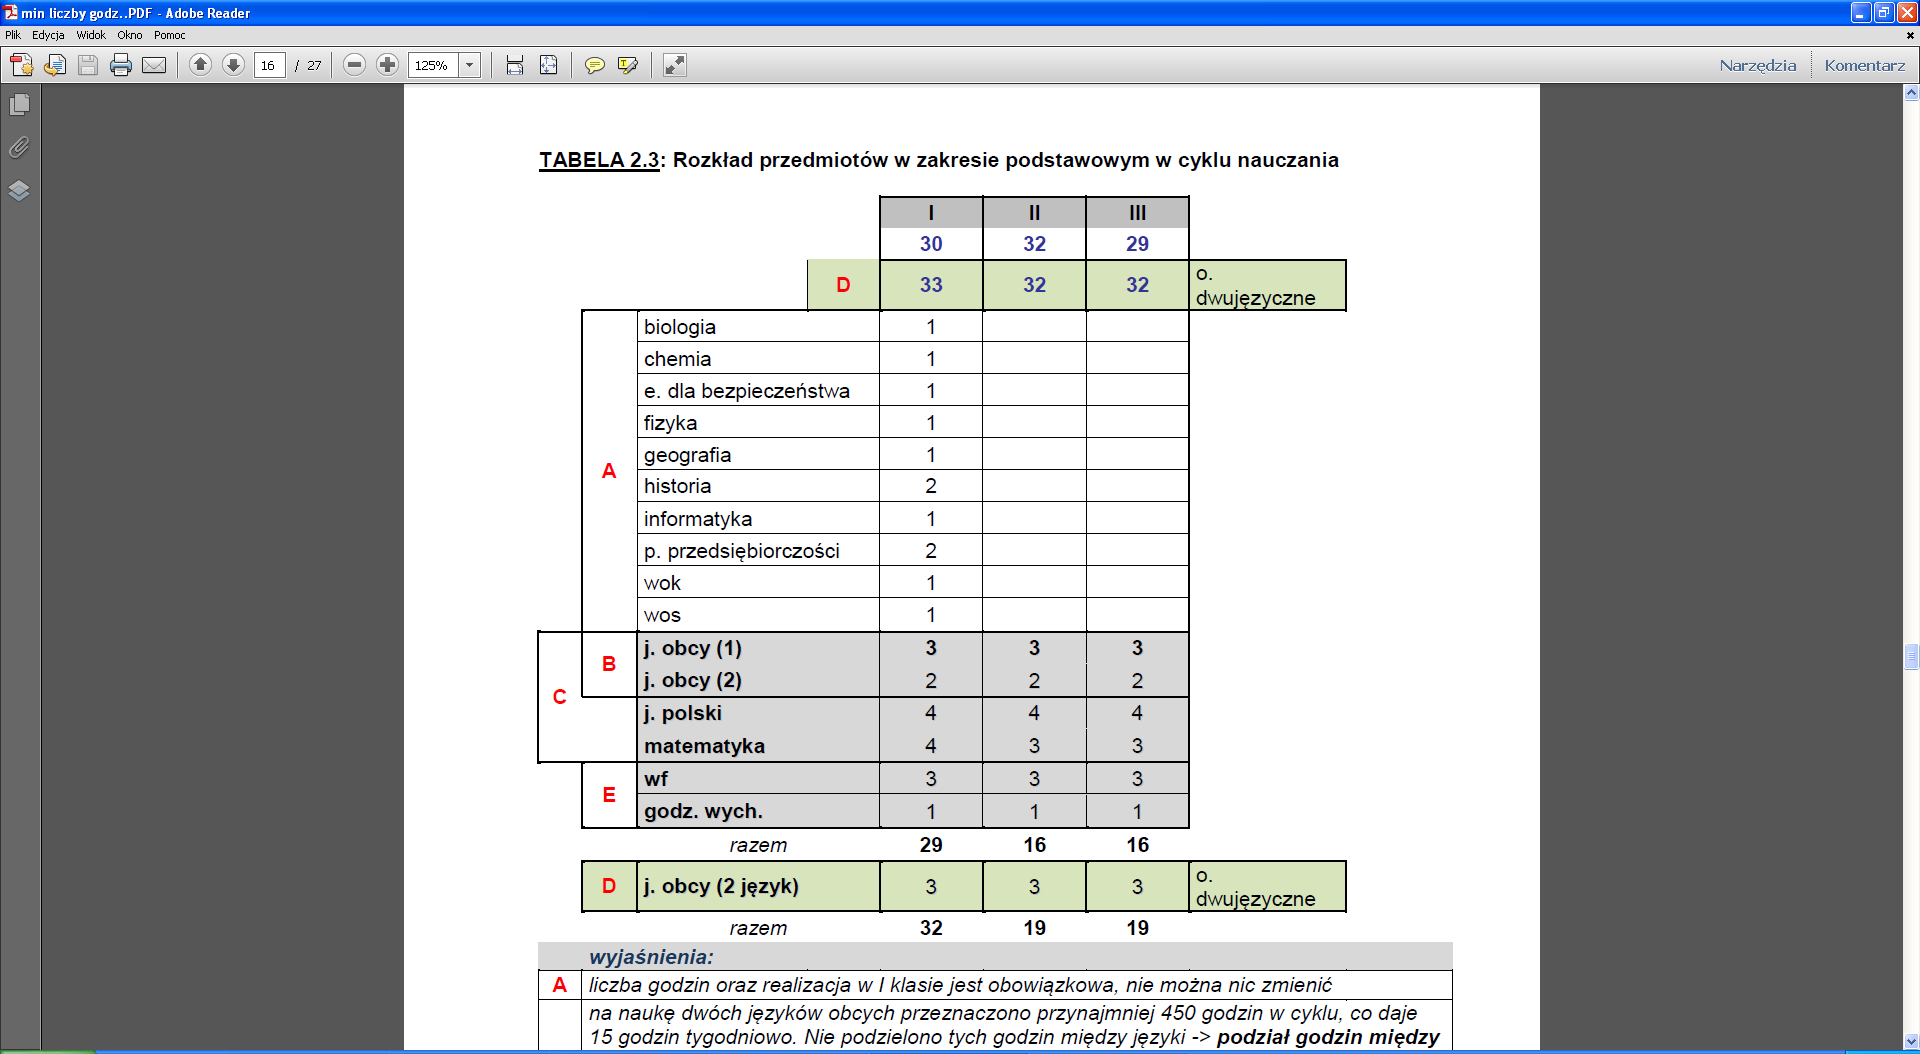Click the 'geografia' row label
Screen dimensions: 1920x1054
click(x=687, y=455)
